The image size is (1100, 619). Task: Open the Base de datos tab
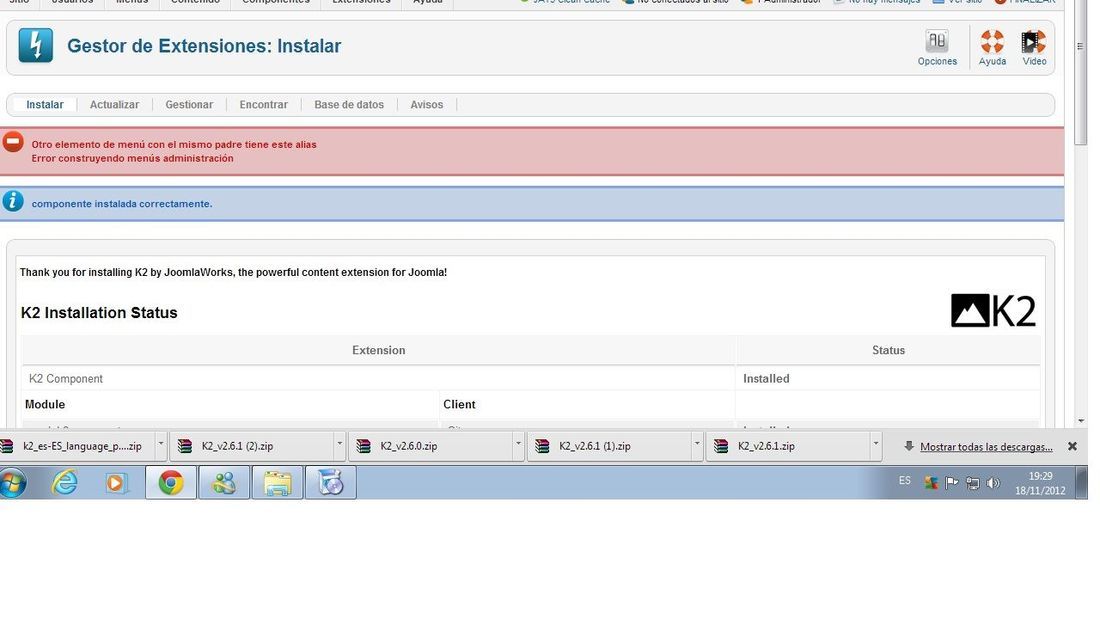point(349,105)
